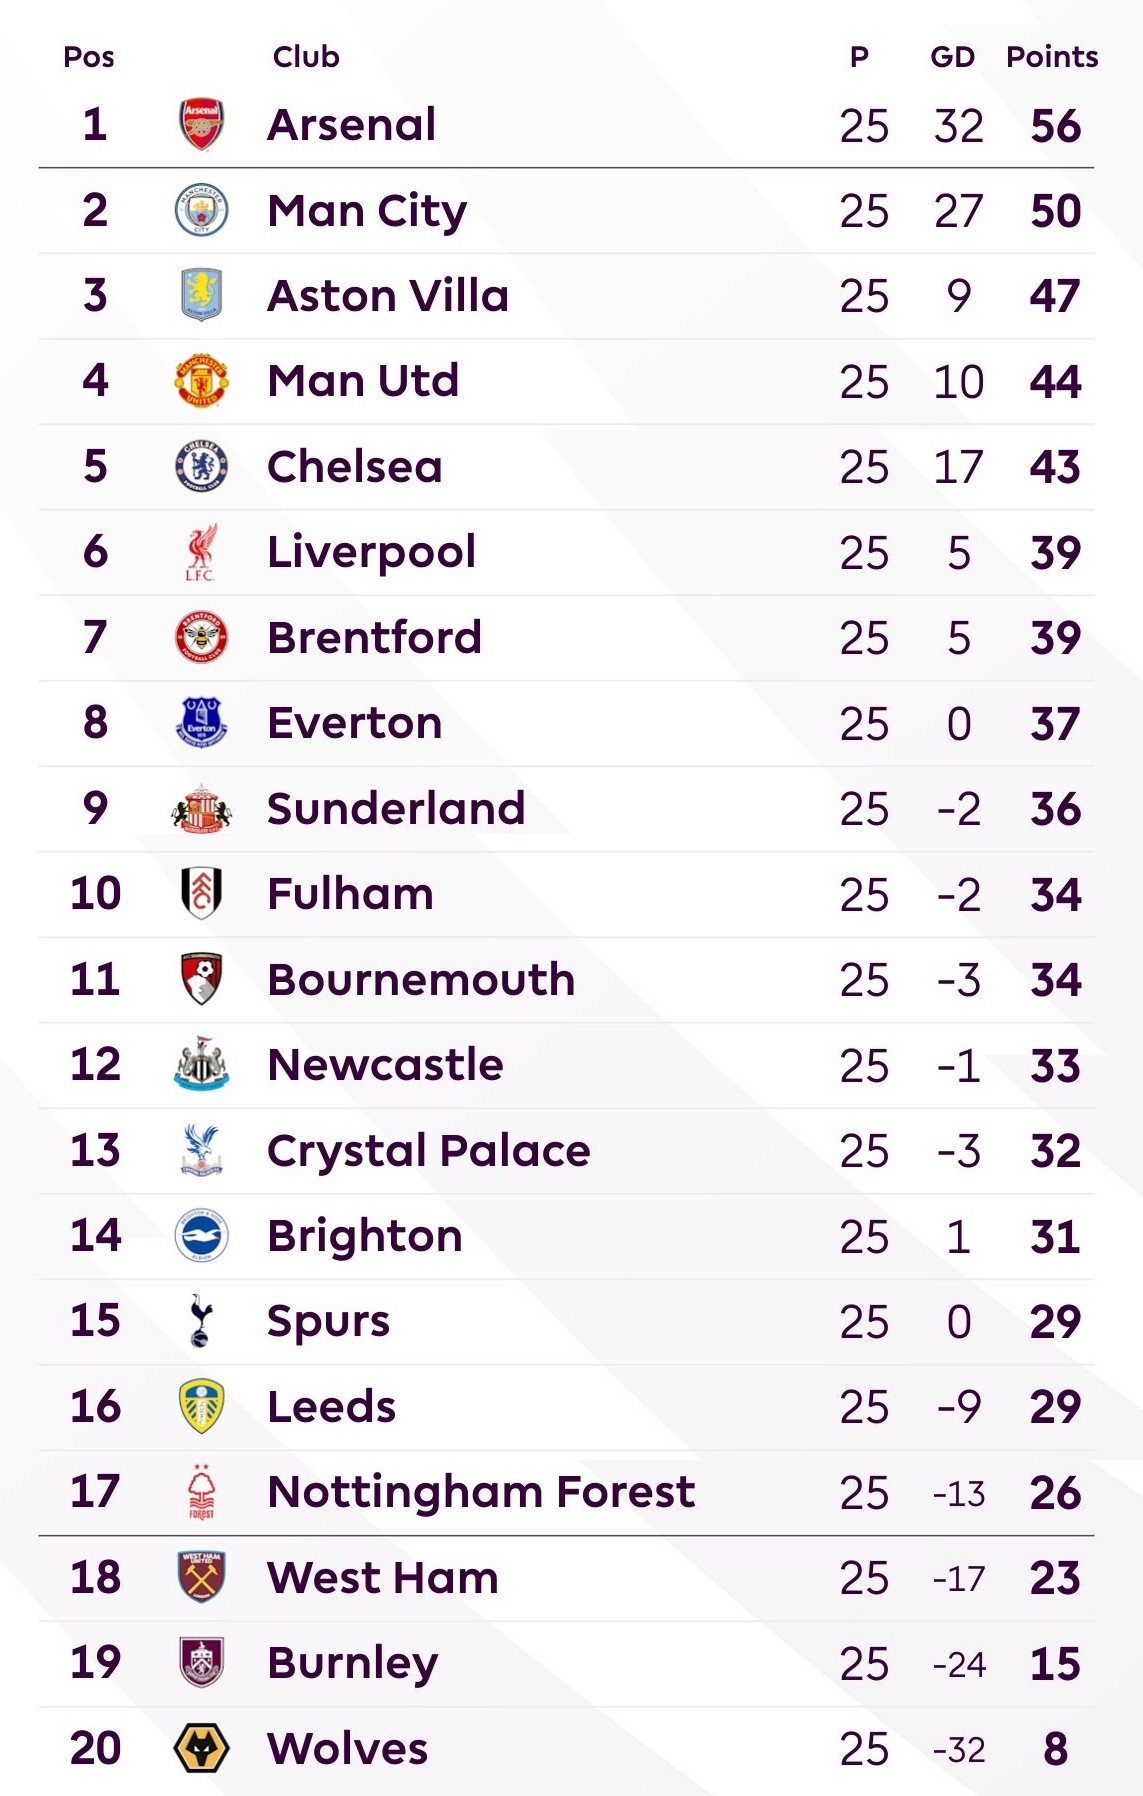Open the Nottingham Forest team name
The width and height of the screenshot is (1143, 1796).
point(481,1492)
